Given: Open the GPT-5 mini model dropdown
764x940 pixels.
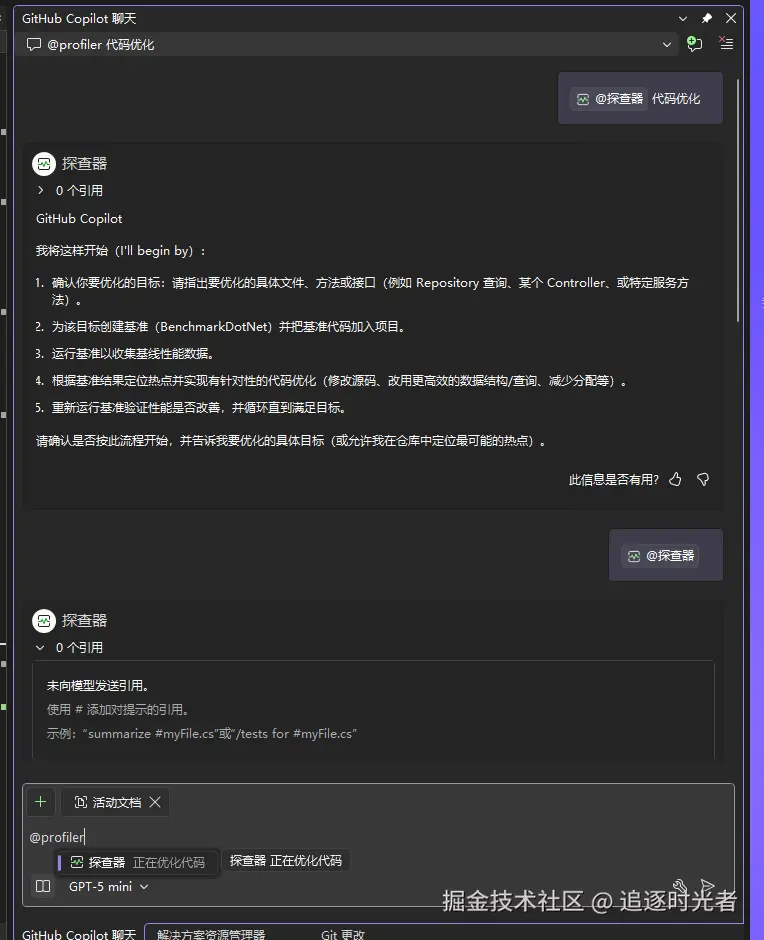Looking at the screenshot, I should click(109, 887).
